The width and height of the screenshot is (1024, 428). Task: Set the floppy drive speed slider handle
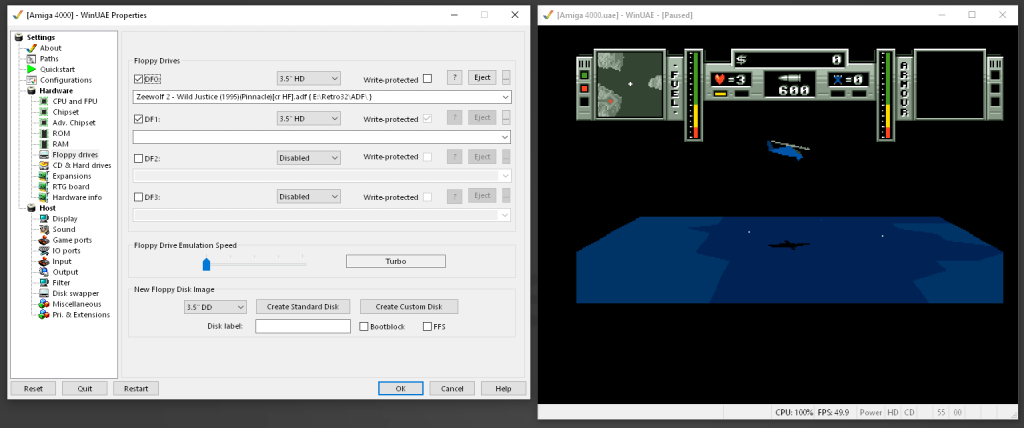(x=206, y=263)
